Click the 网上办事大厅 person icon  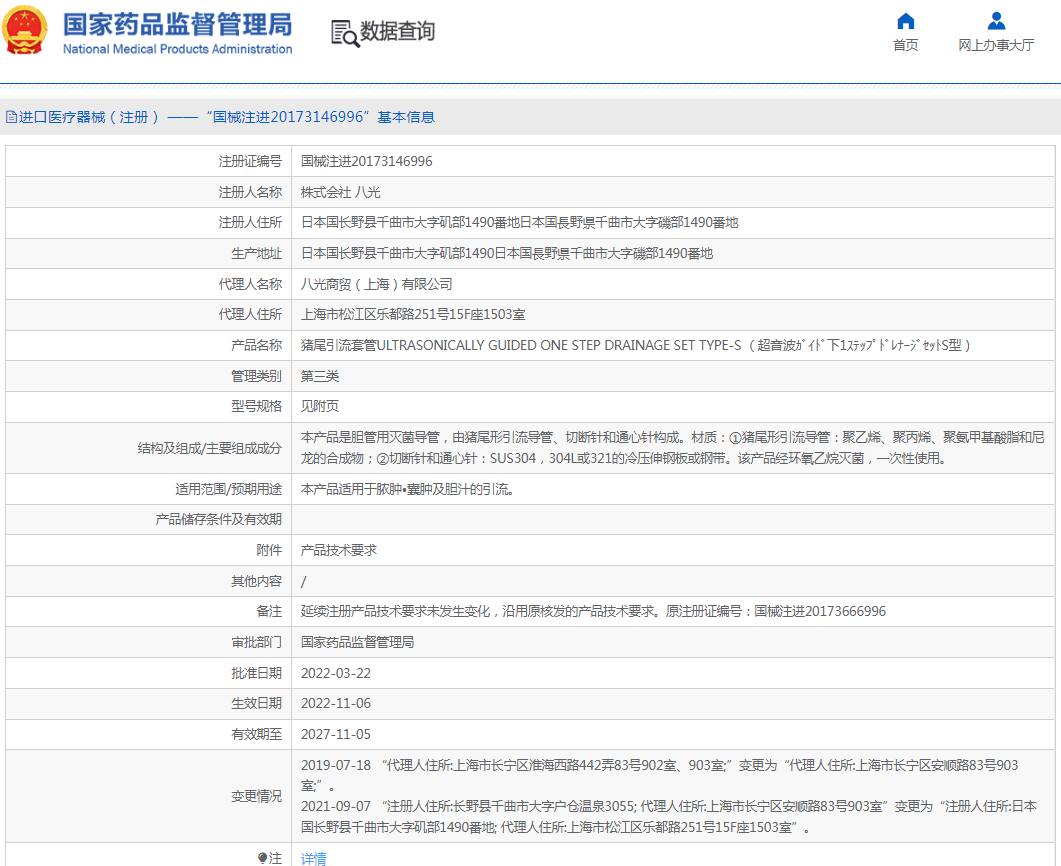tap(996, 21)
